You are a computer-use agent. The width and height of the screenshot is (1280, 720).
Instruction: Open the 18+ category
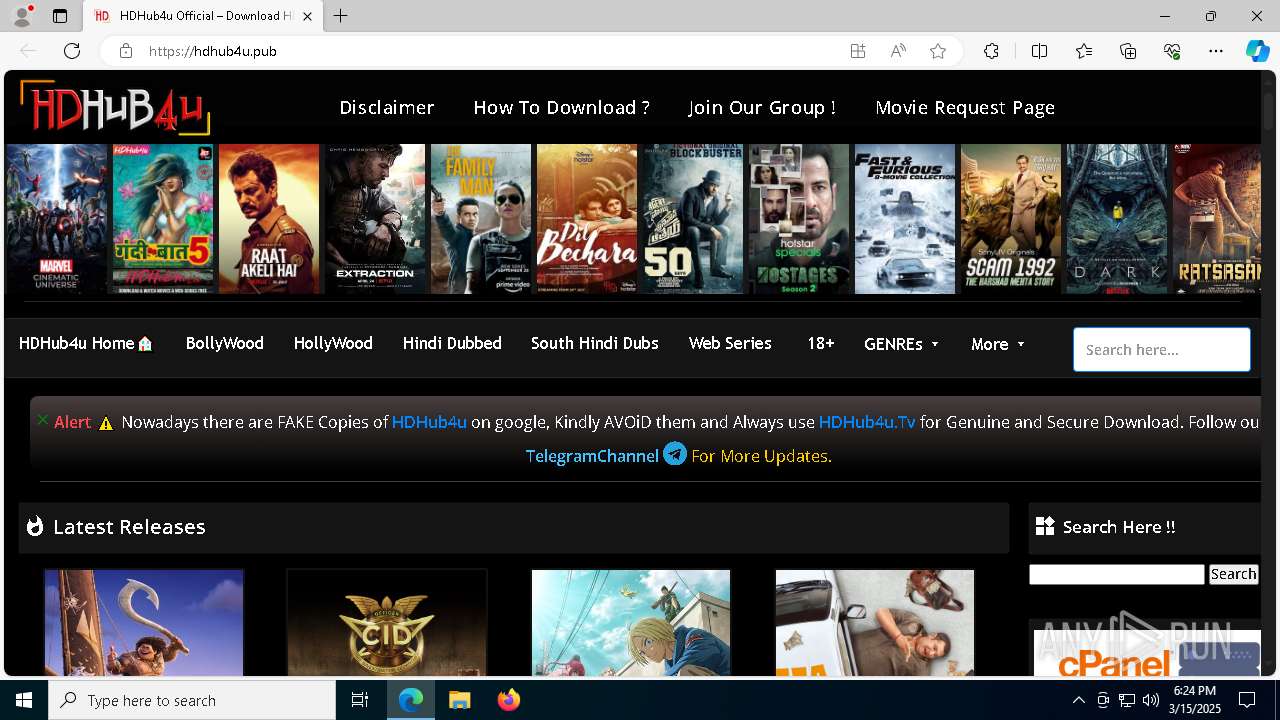pyautogui.click(x=821, y=343)
